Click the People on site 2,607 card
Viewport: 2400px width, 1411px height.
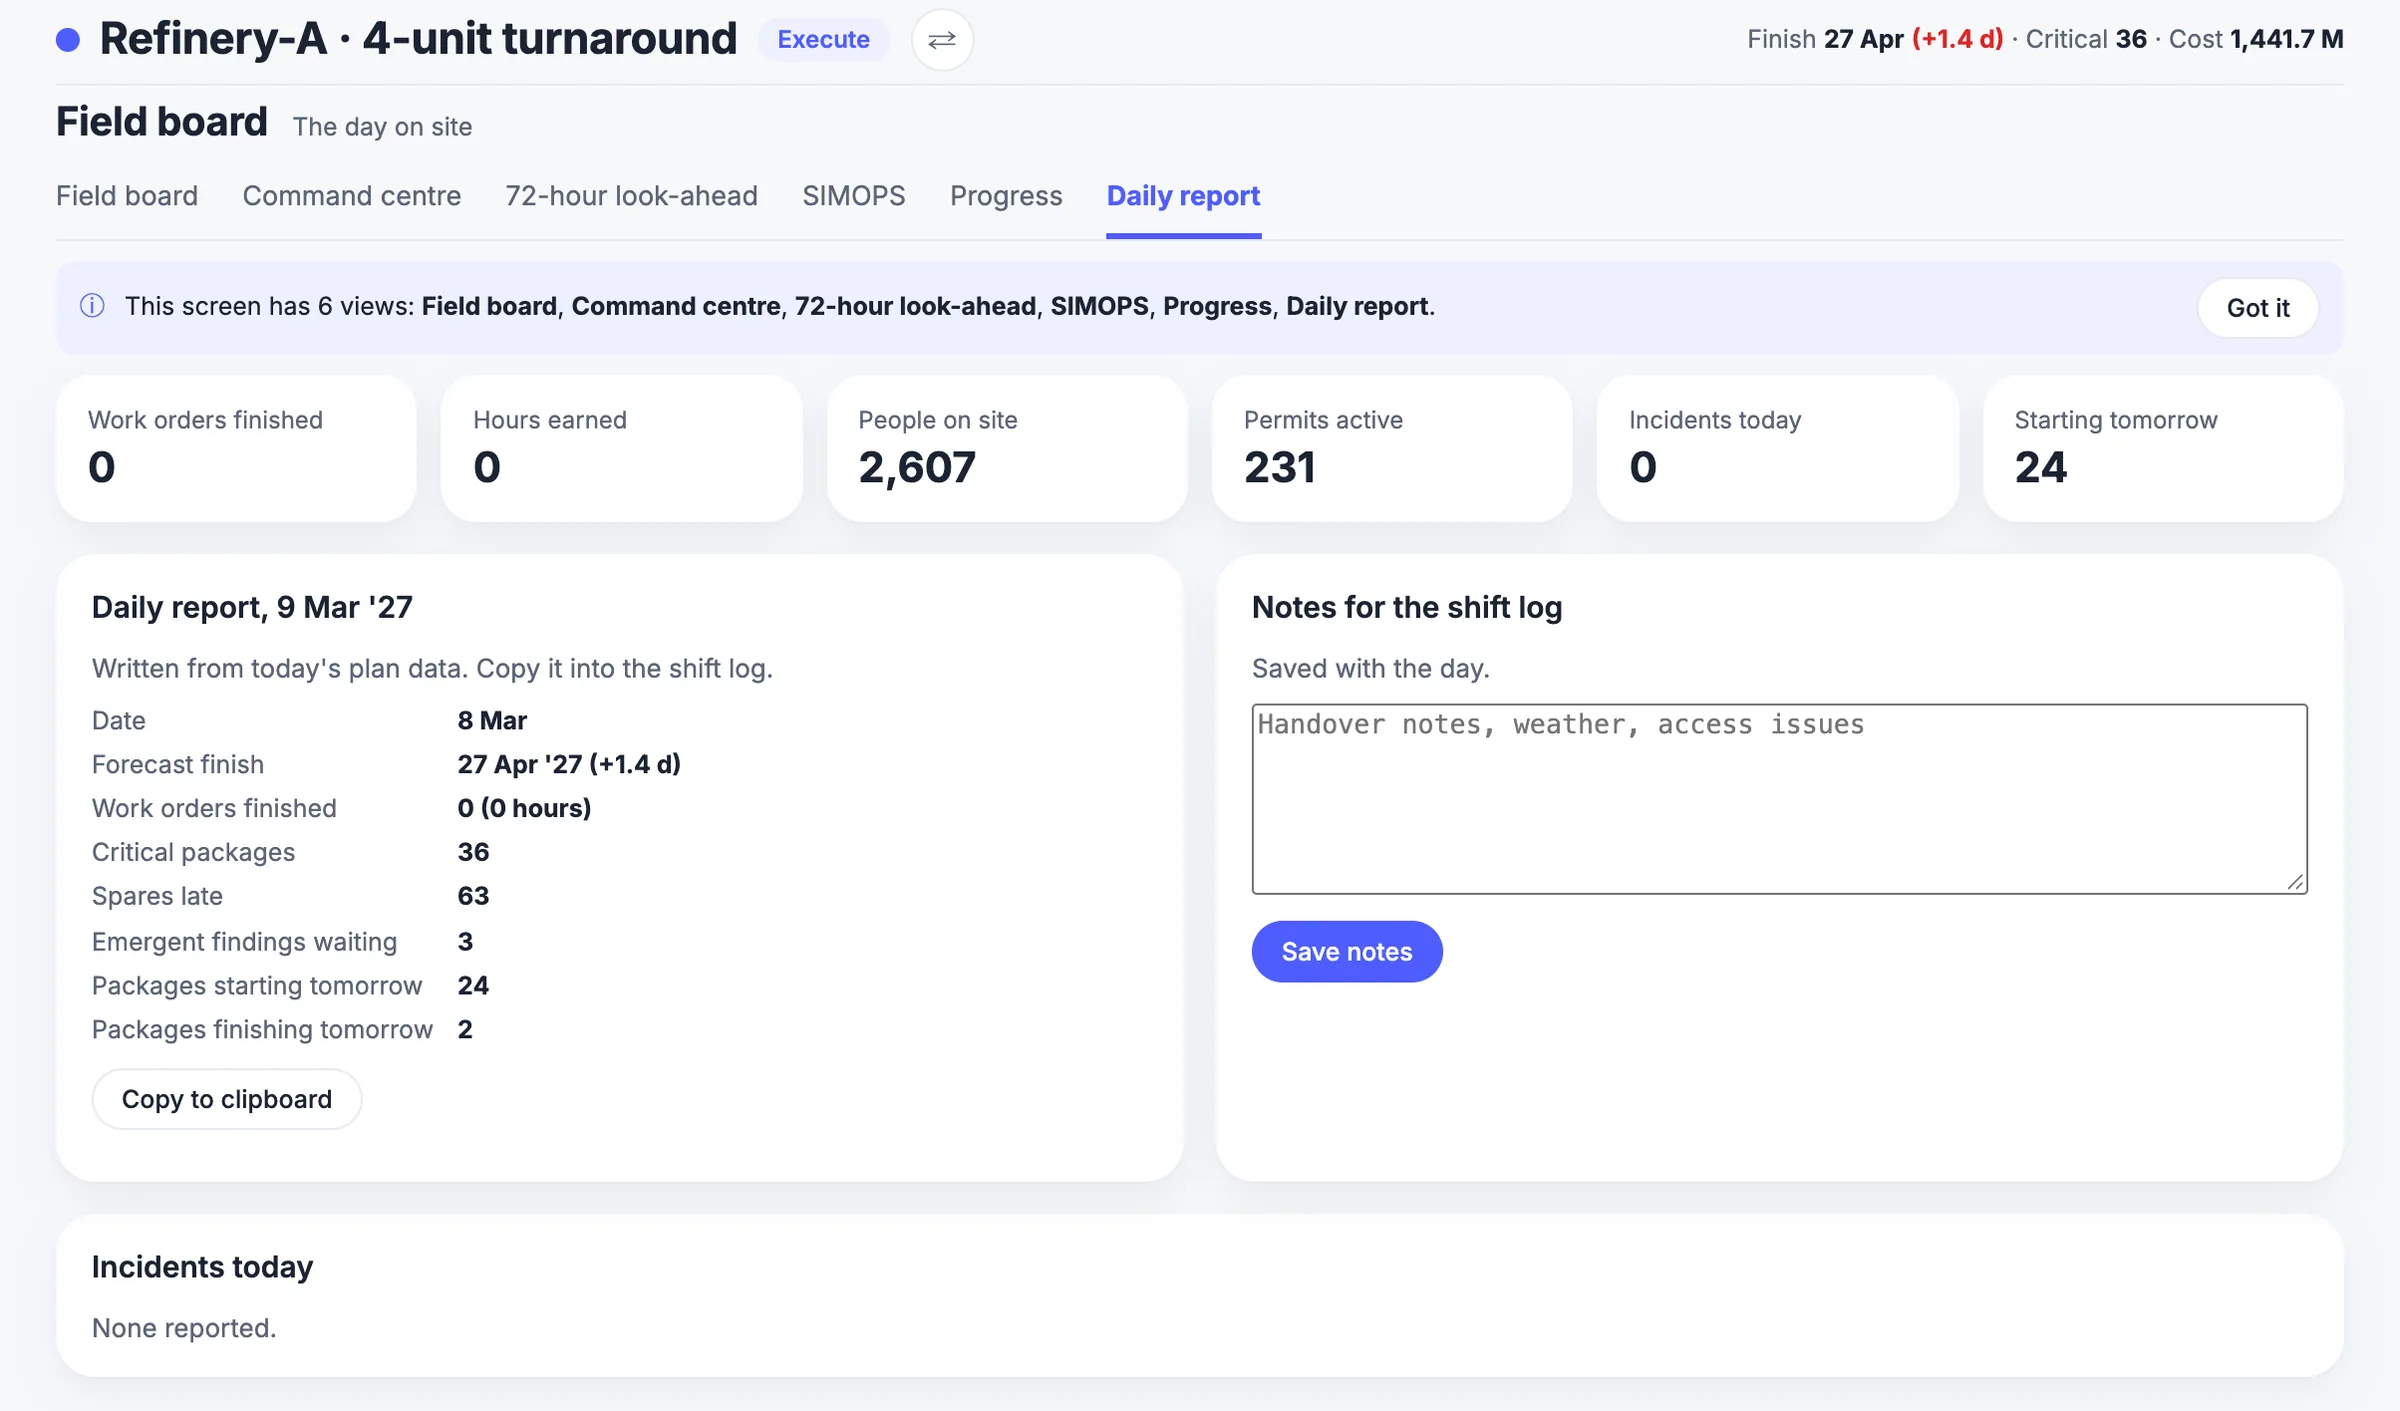click(x=1007, y=448)
